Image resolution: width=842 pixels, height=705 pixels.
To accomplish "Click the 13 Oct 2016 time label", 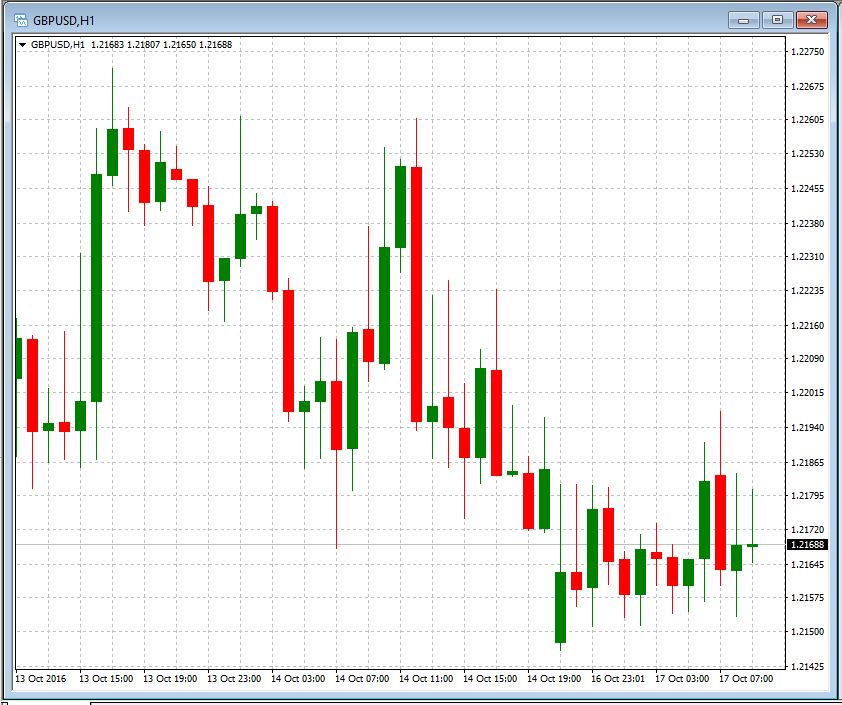I will pos(41,679).
